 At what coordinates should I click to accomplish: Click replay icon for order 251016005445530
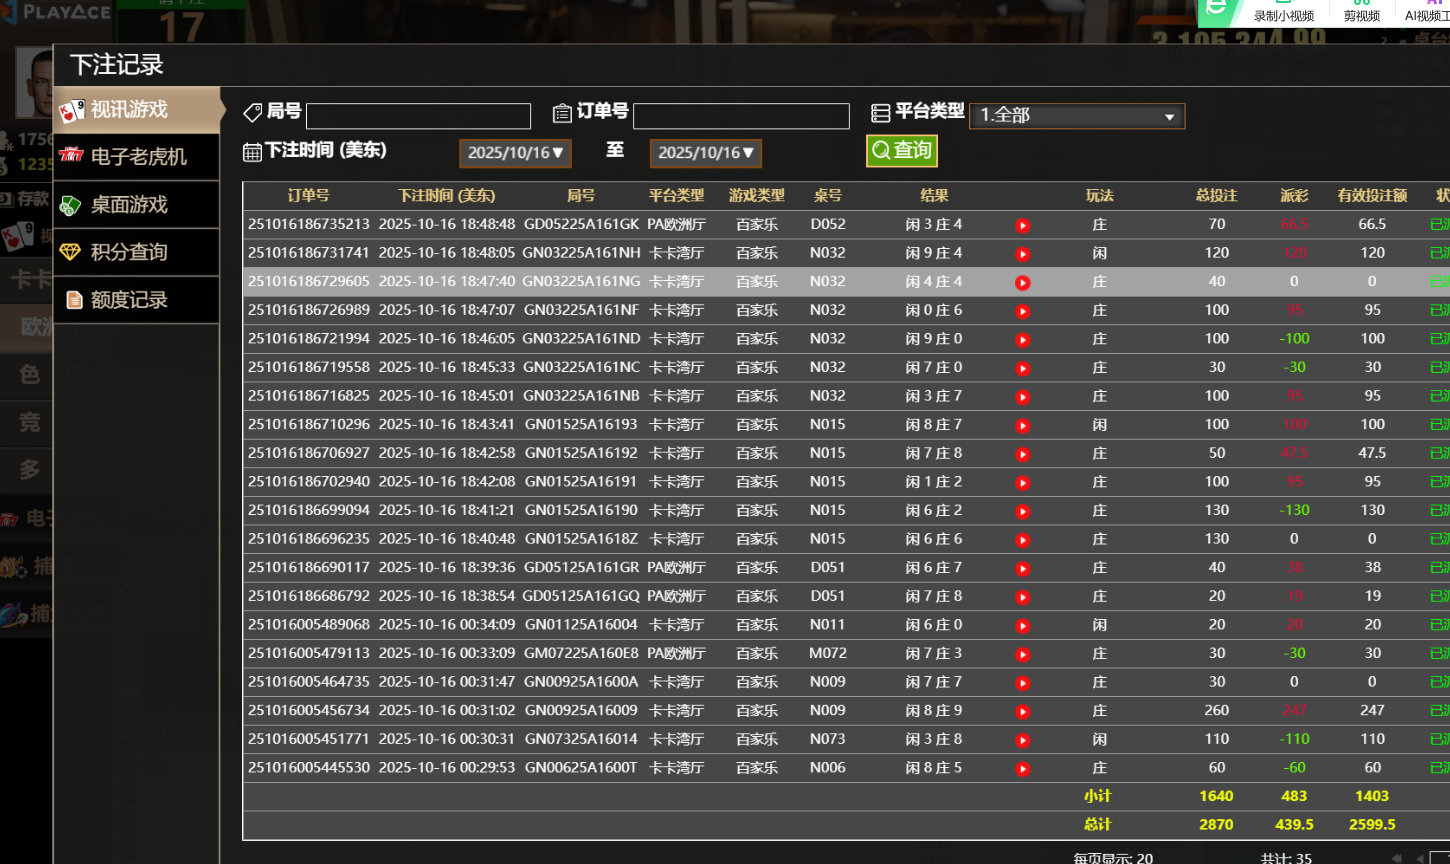pyautogui.click(x=1022, y=769)
